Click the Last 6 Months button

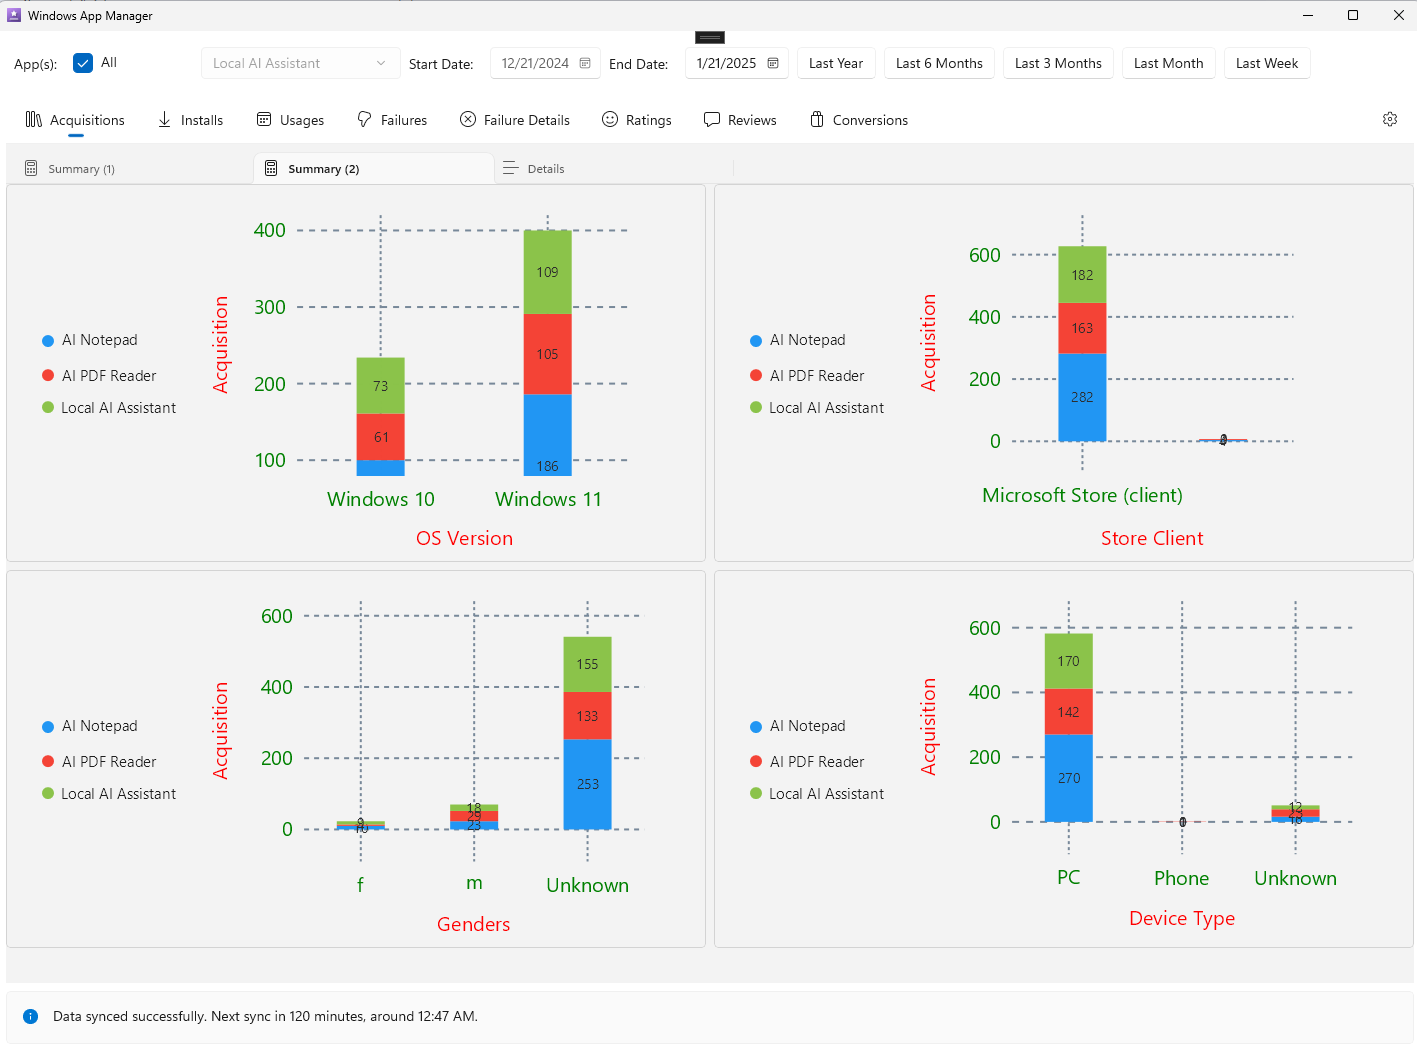coord(939,63)
